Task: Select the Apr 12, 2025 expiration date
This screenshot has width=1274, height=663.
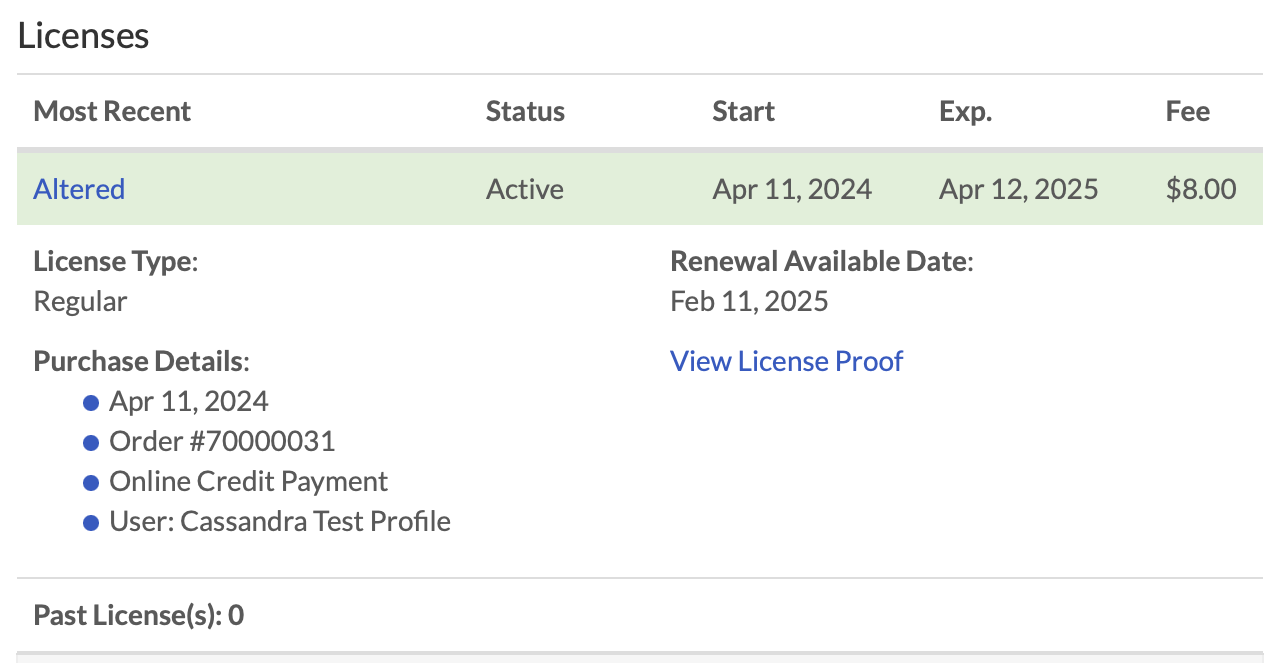Action: point(1018,189)
